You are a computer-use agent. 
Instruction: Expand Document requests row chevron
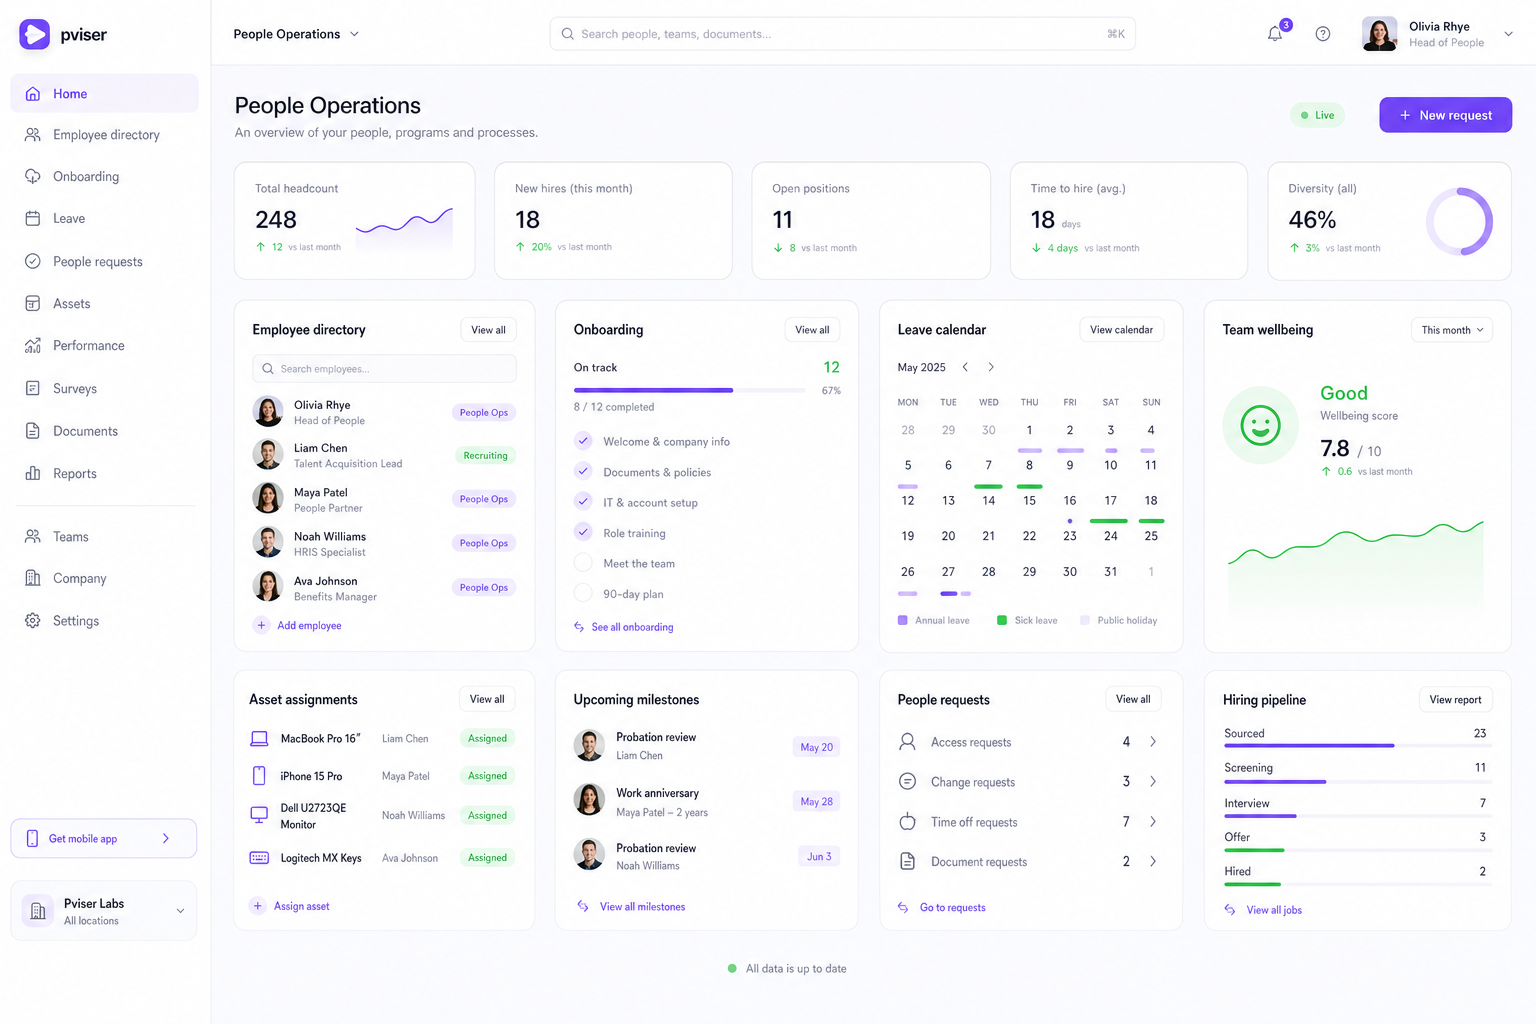pos(1153,861)
